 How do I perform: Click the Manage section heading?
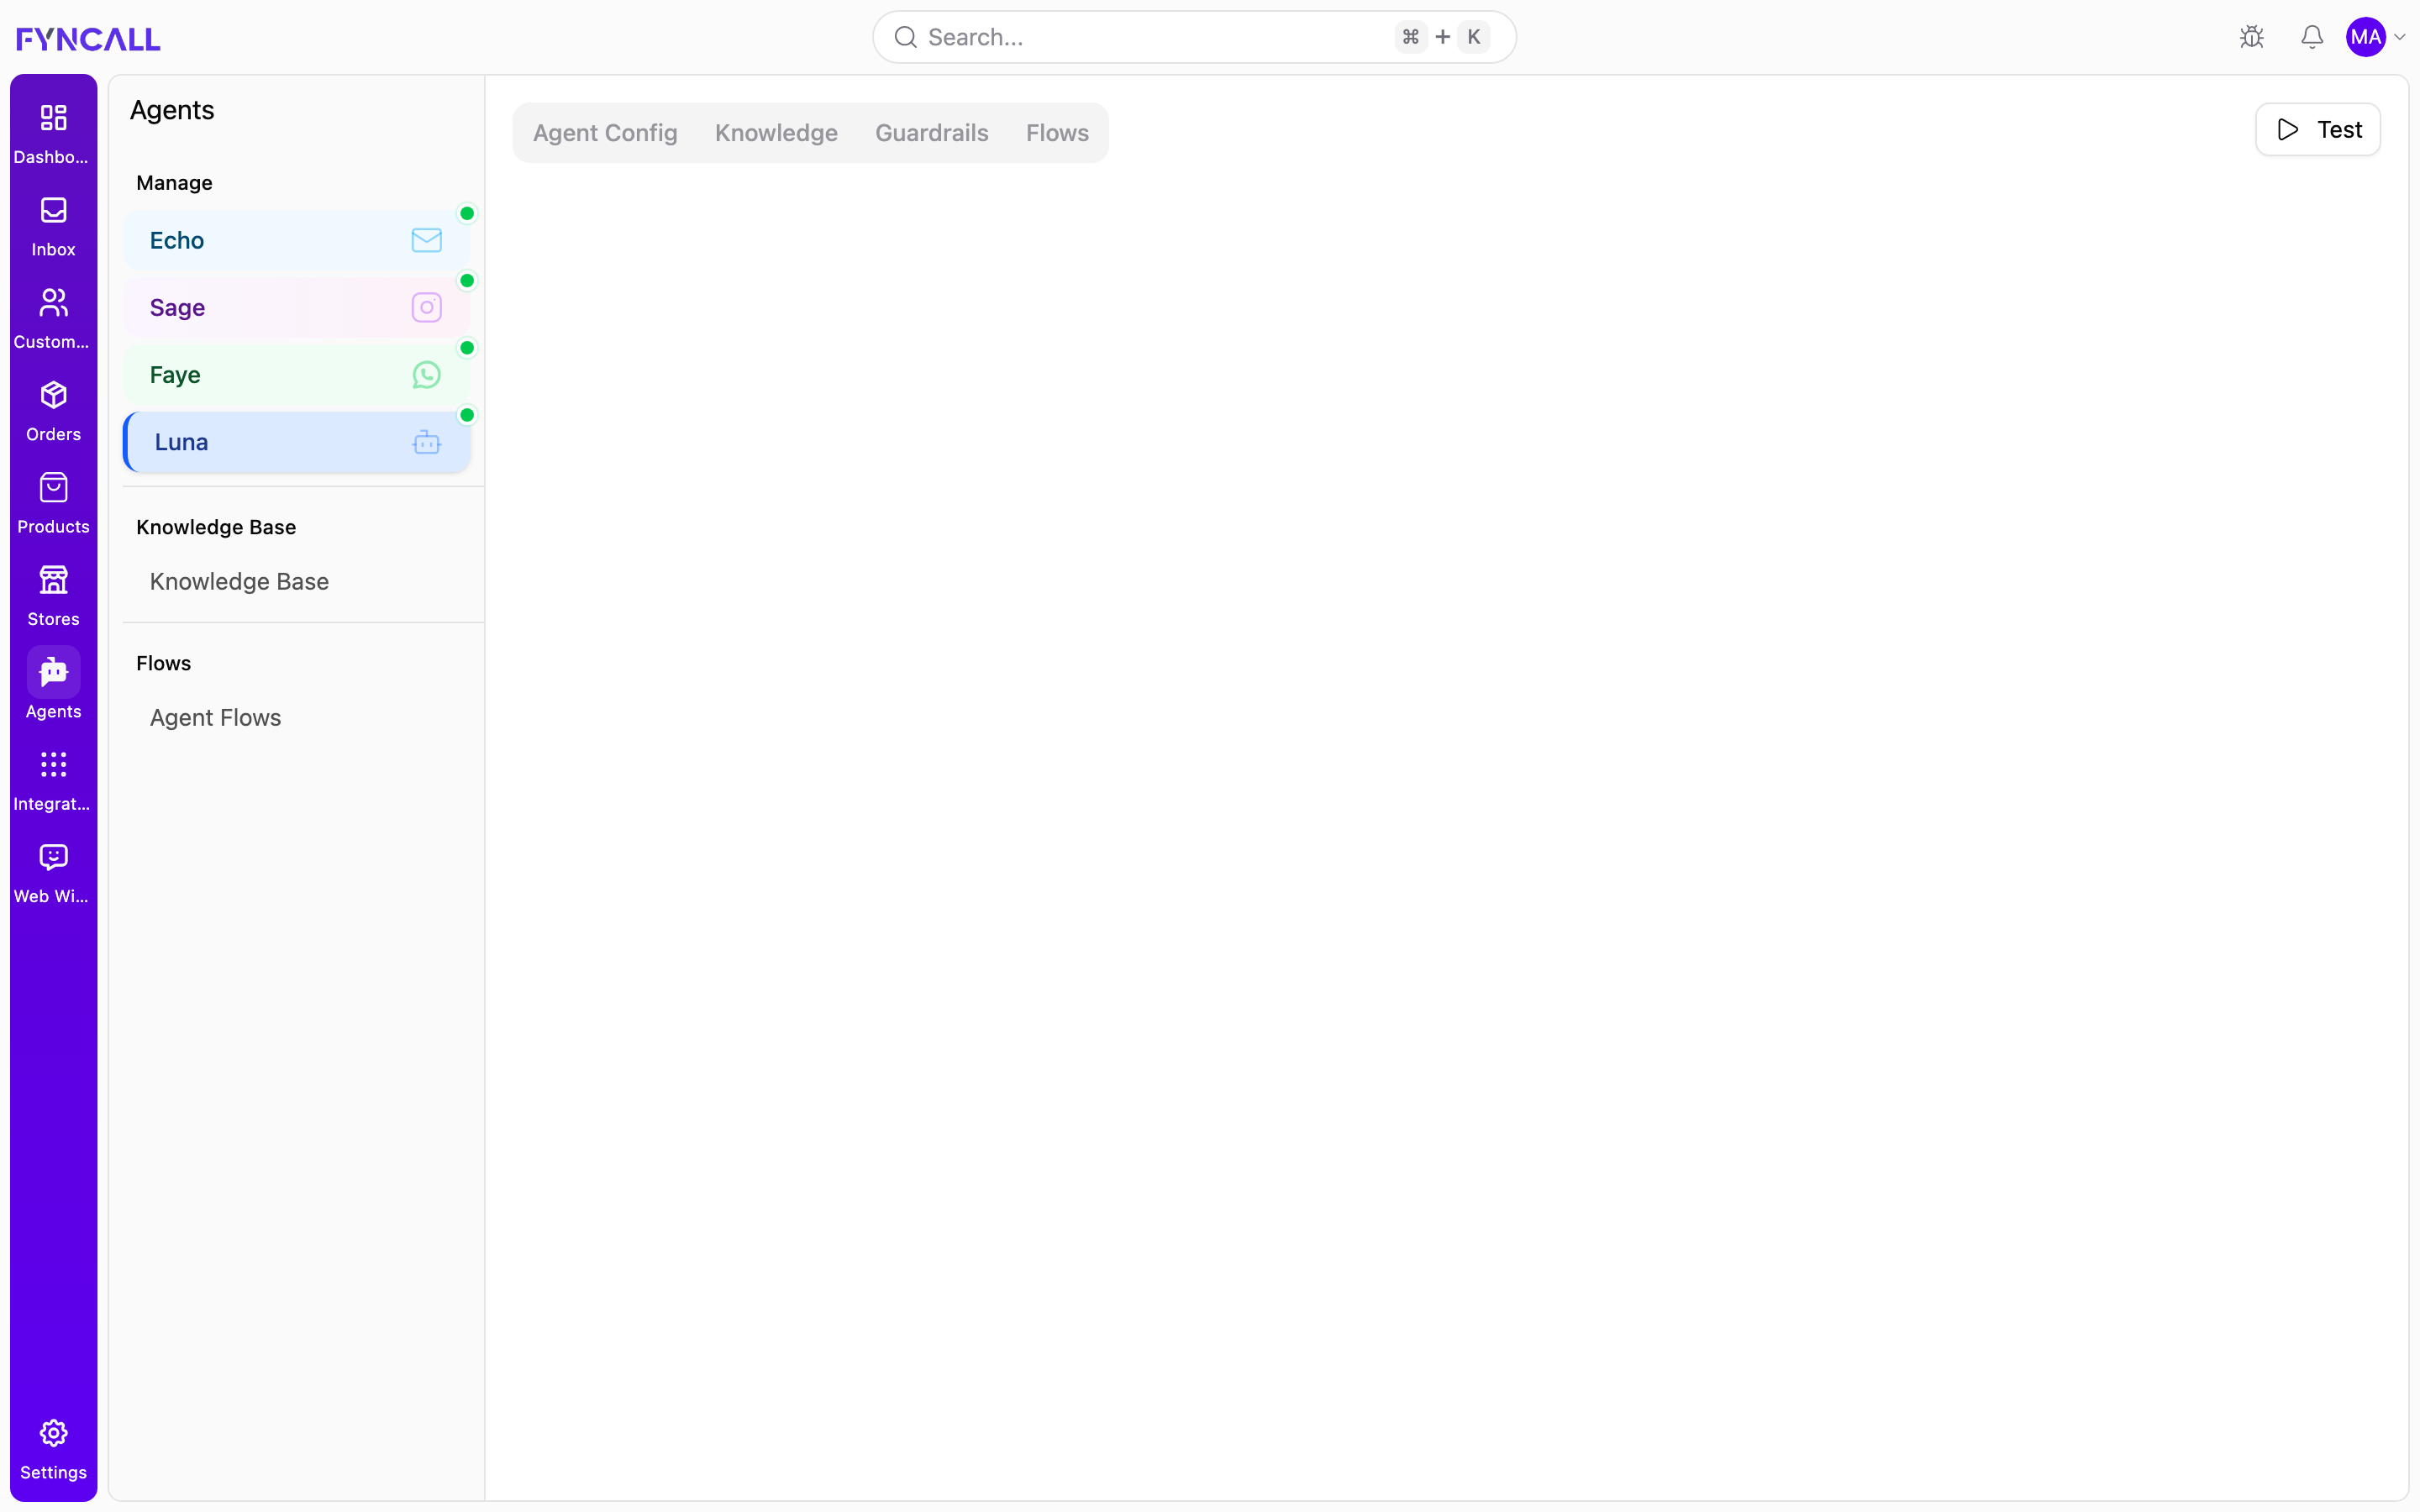(174, 183)
